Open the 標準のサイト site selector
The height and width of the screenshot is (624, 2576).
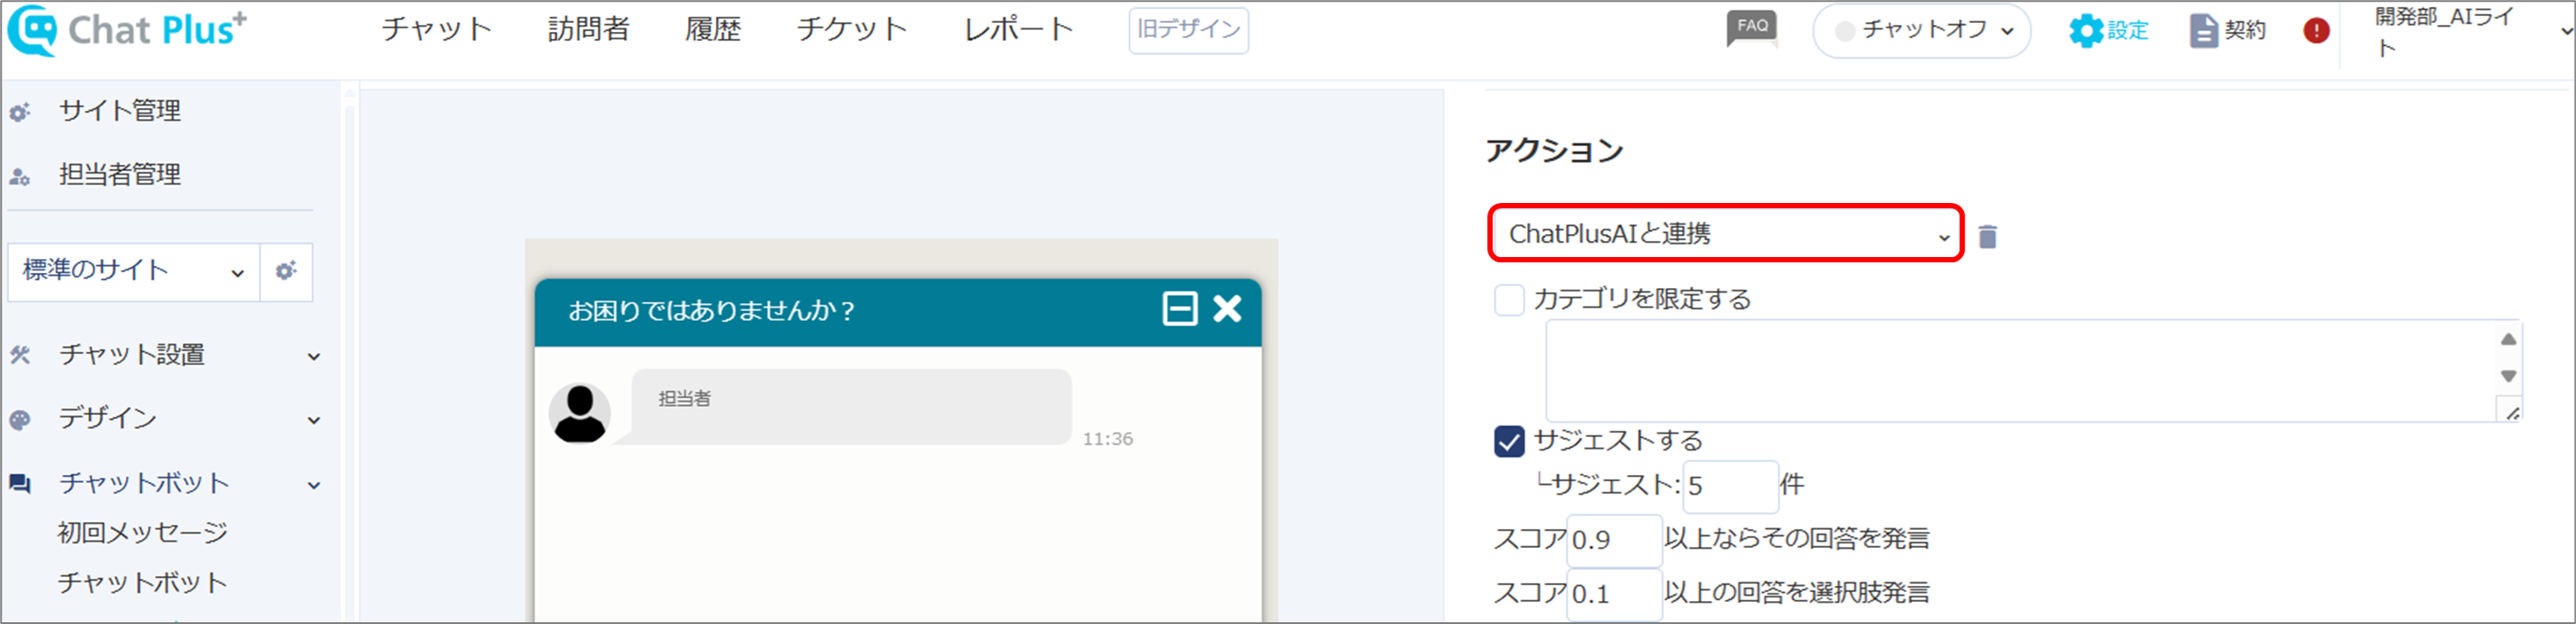[134, 271]
